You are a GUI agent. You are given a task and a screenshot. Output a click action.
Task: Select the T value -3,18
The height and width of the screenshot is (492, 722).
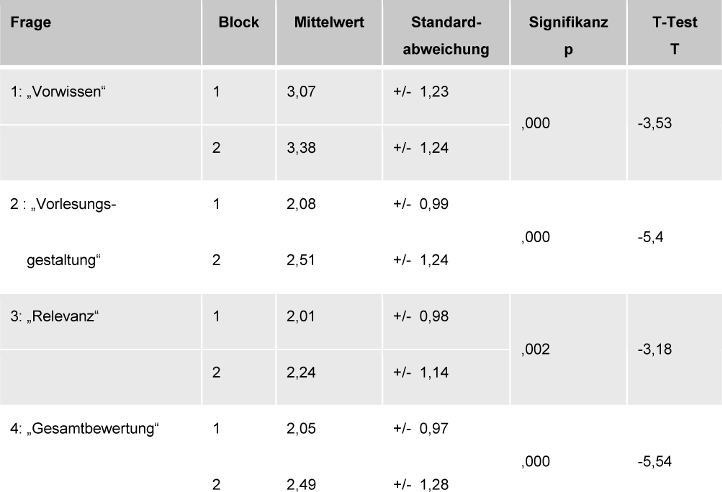click(x=651, y=349)
